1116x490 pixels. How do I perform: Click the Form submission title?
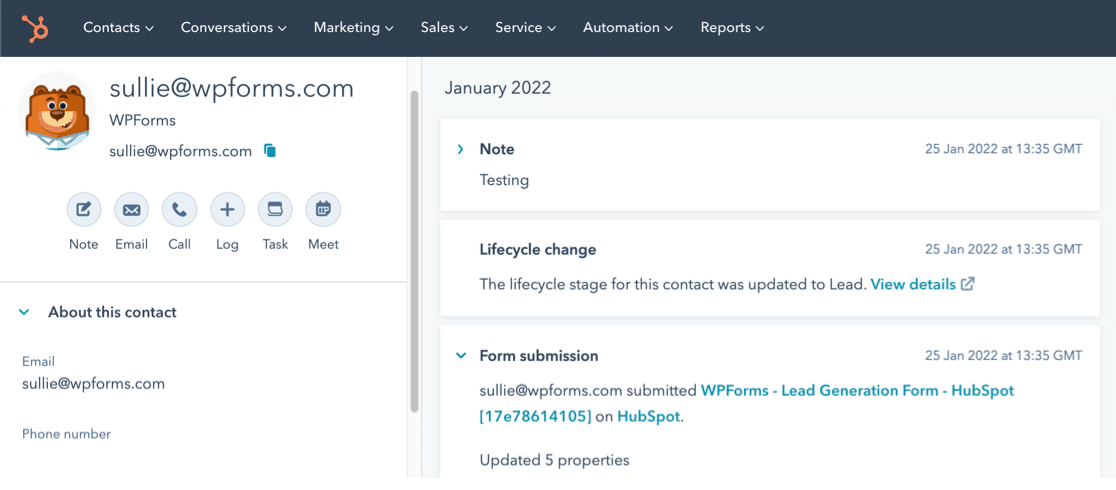(539, 355)
